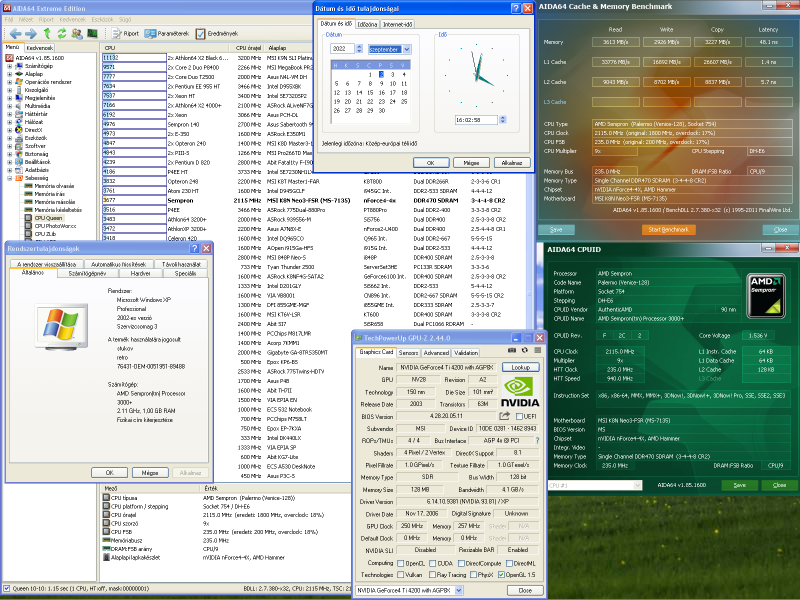Refresh AIDA64 with the green circular arrows
This screenshot has width=800, height=600.
(62, 34)
